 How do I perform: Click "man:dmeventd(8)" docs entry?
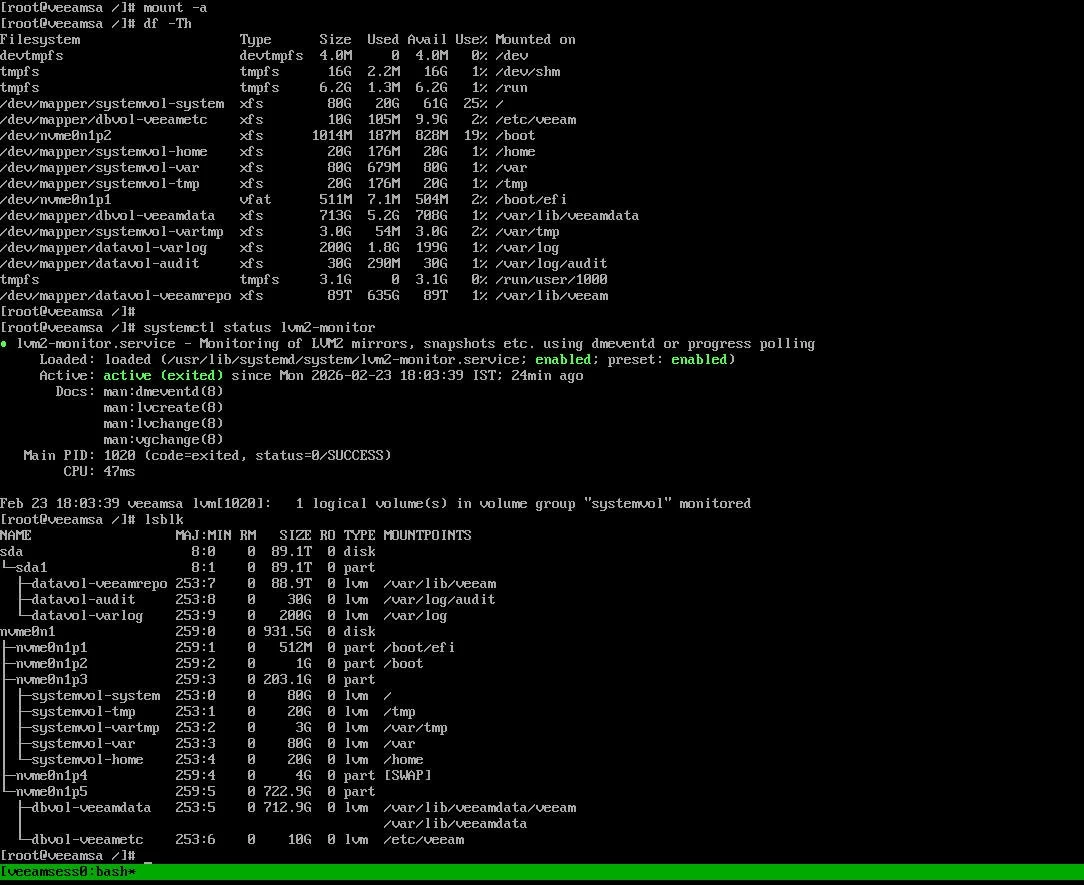tap(164, 391)
